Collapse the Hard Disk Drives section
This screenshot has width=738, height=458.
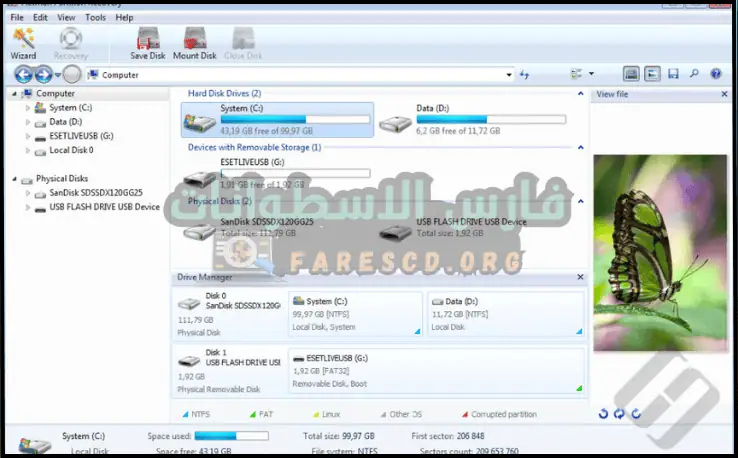tap(580, 93)
